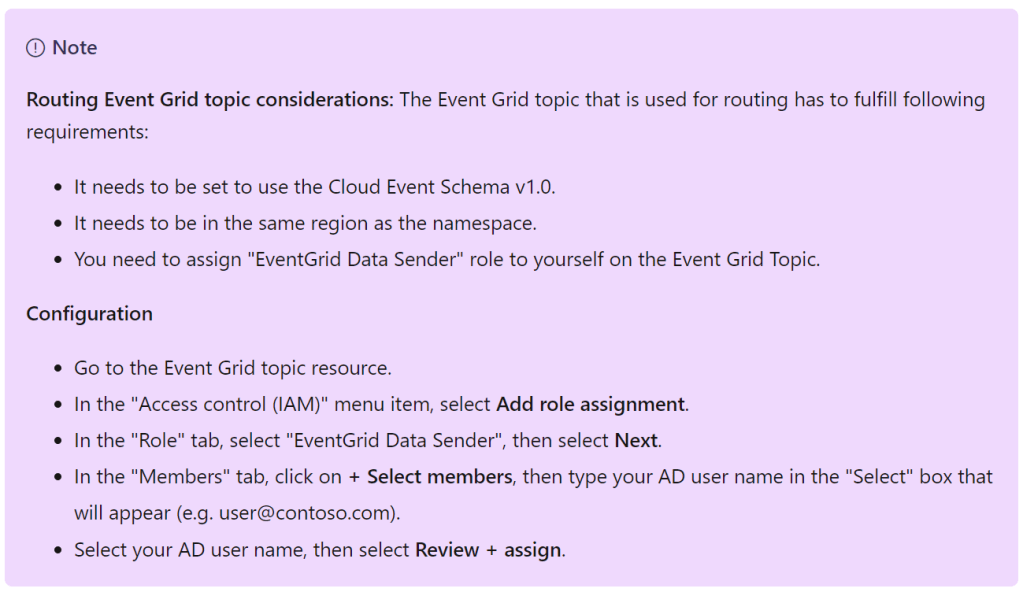Click the "Note" heading label
The width and height of the screenshot is (1023, 592).
click(75, 48)
